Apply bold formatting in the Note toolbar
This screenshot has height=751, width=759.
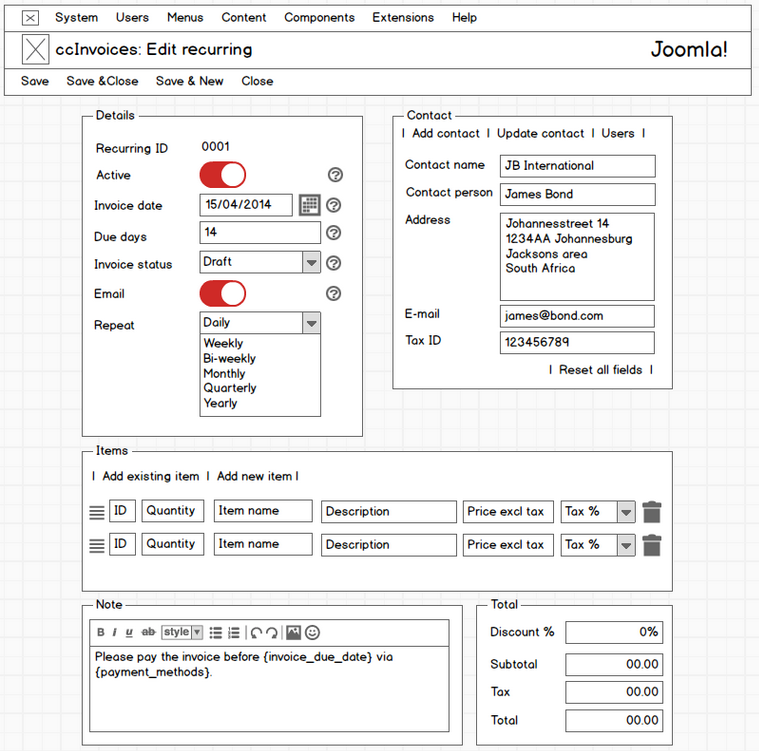(101, 632)
